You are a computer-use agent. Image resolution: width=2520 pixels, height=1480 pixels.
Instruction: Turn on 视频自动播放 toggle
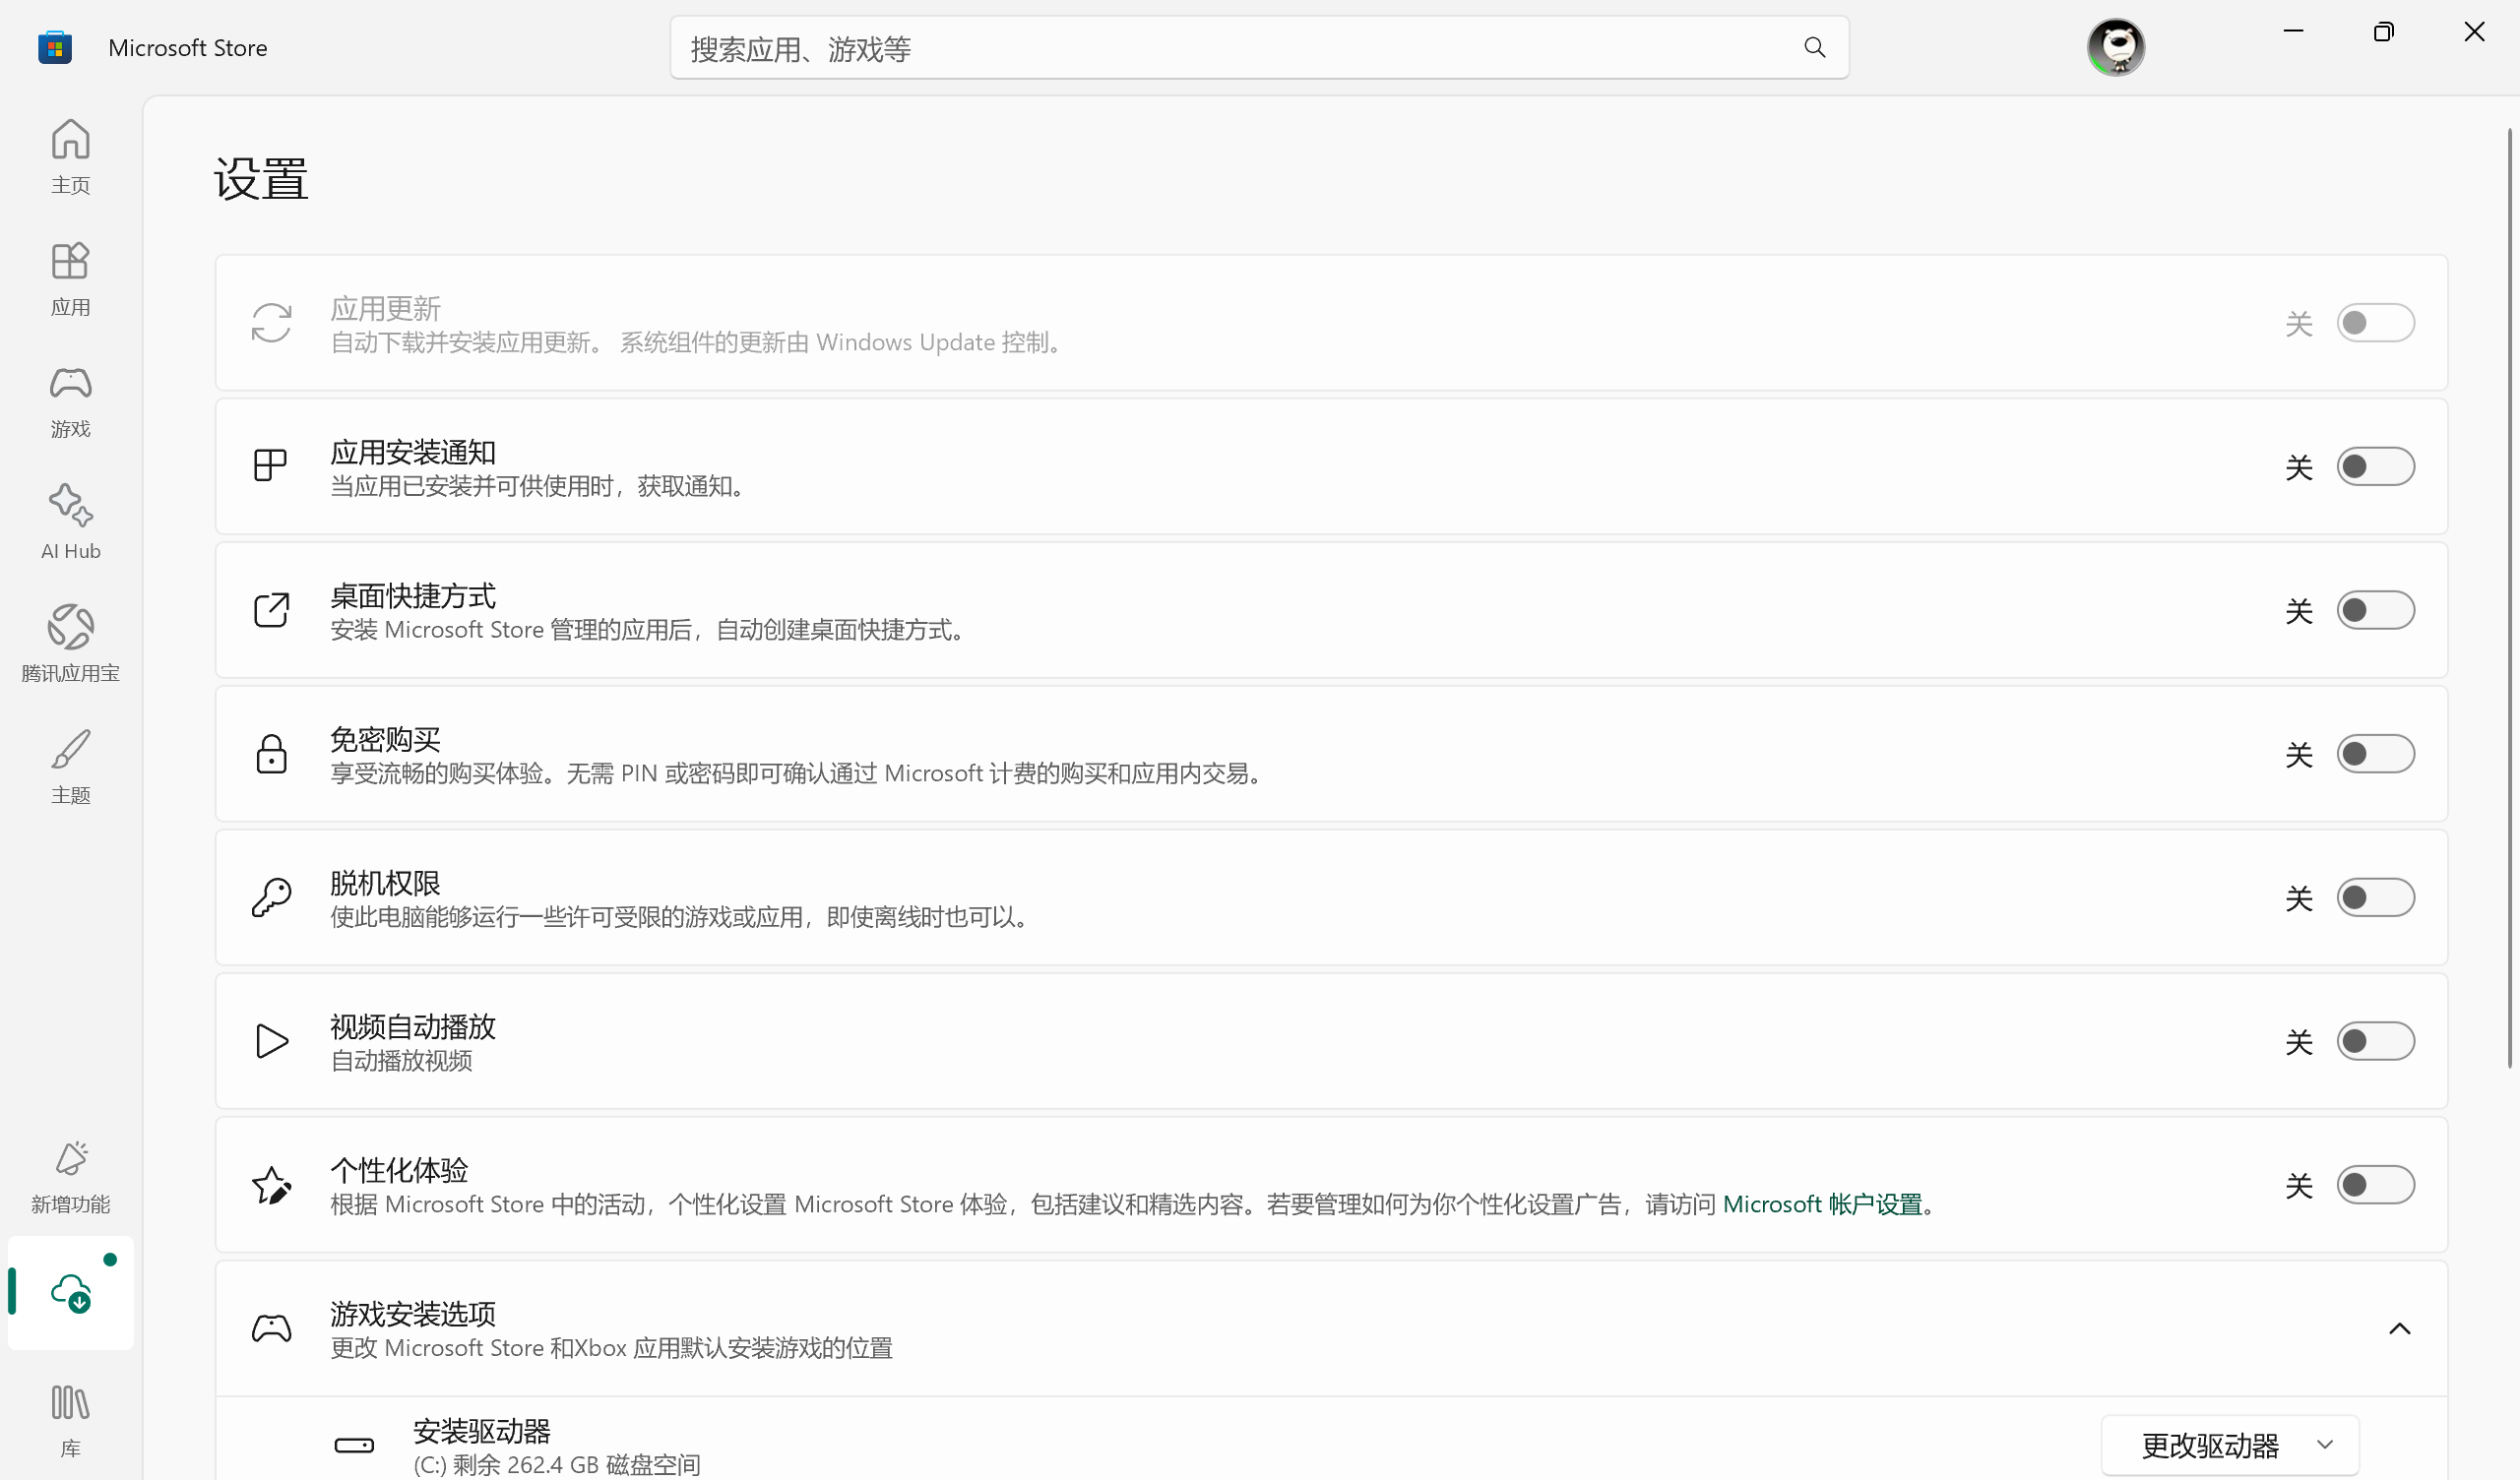point(2375,1041)
